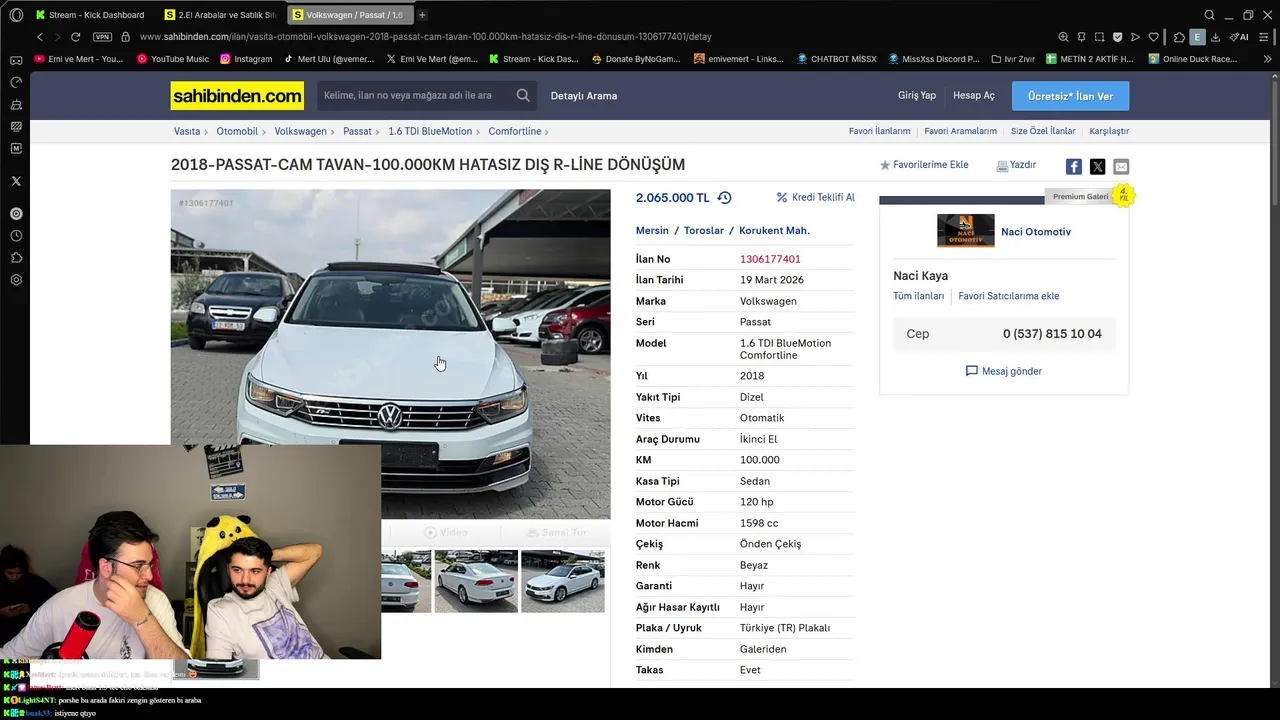Open GX Cleaner sidebar icon

tap(16, 104)
